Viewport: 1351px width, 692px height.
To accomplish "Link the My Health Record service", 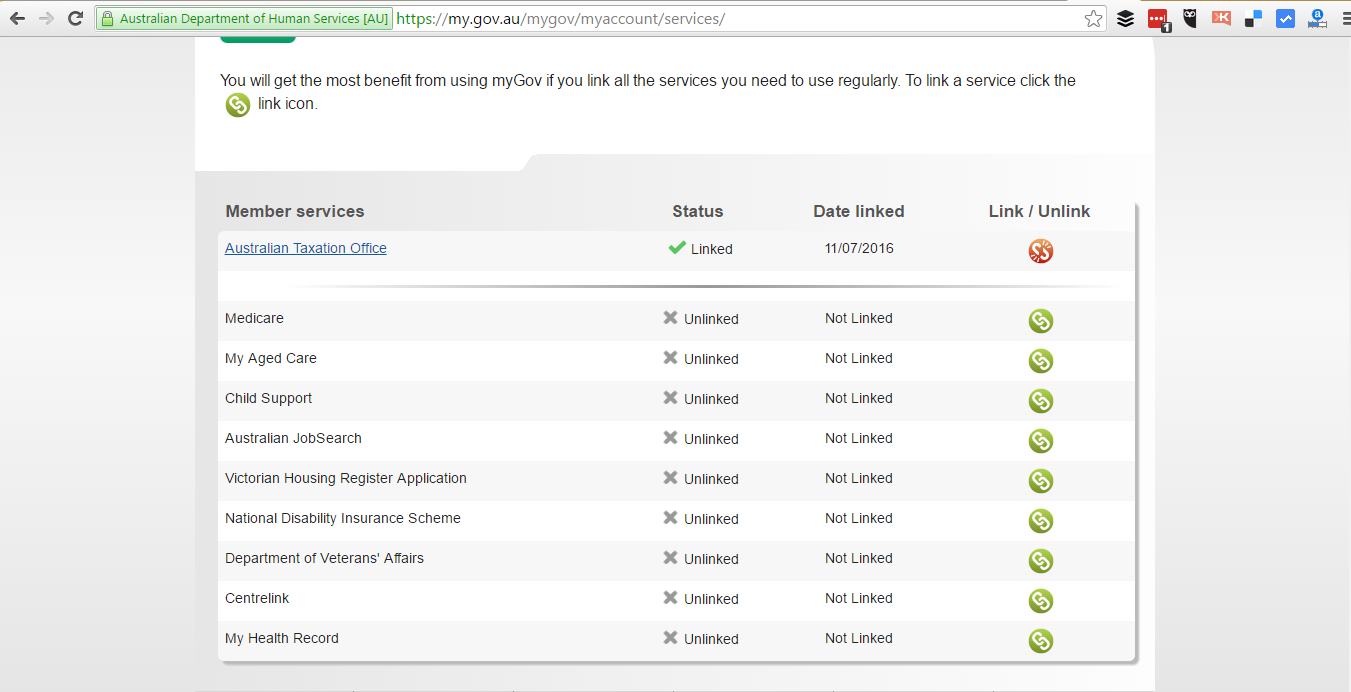I will [x=1041, y=641].
